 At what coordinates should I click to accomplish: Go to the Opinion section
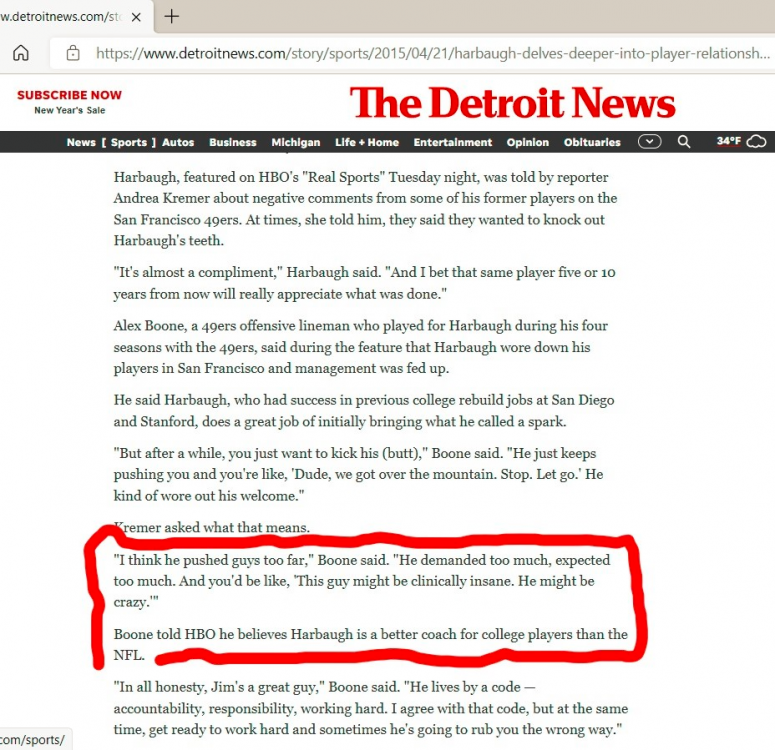tap(527, 142)
